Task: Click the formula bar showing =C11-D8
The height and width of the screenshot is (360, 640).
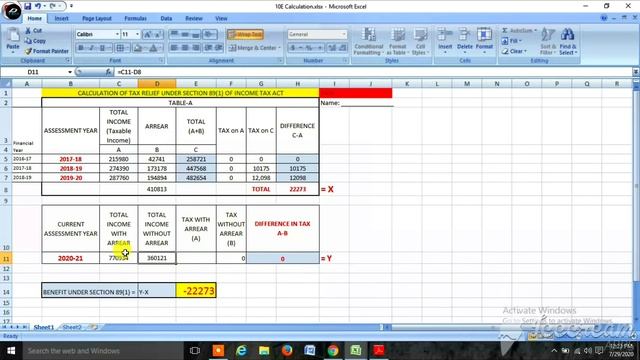Action: (x=373, y=72)
